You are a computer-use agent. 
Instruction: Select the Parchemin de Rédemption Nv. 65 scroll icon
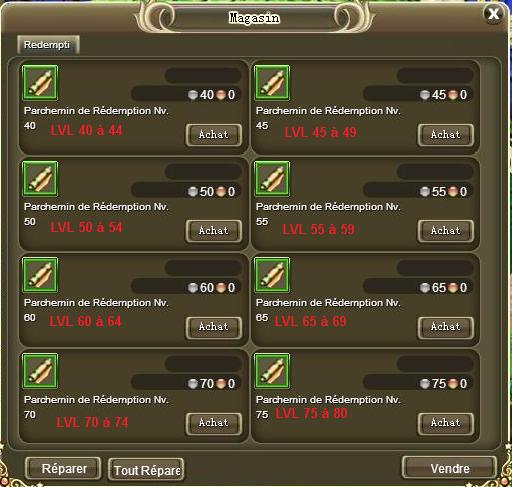272,275
